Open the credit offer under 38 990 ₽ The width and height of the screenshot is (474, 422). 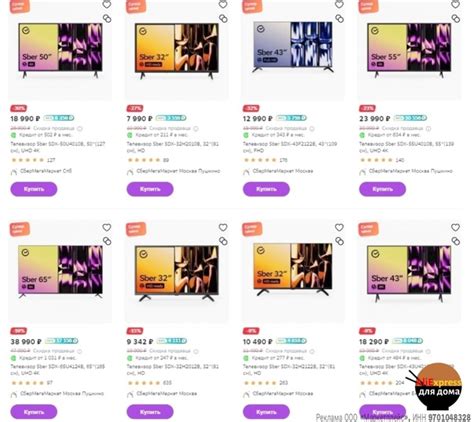coord(42,358)
